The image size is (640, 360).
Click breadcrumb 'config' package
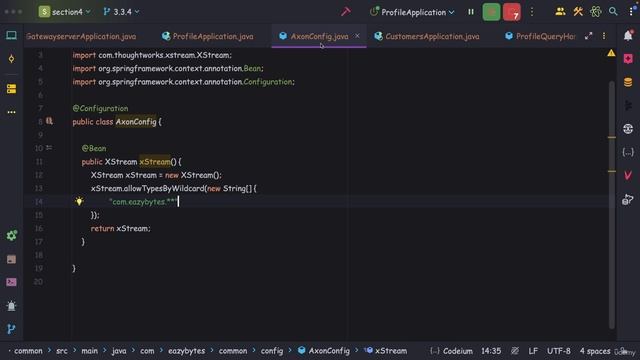(x=272, y=351)
